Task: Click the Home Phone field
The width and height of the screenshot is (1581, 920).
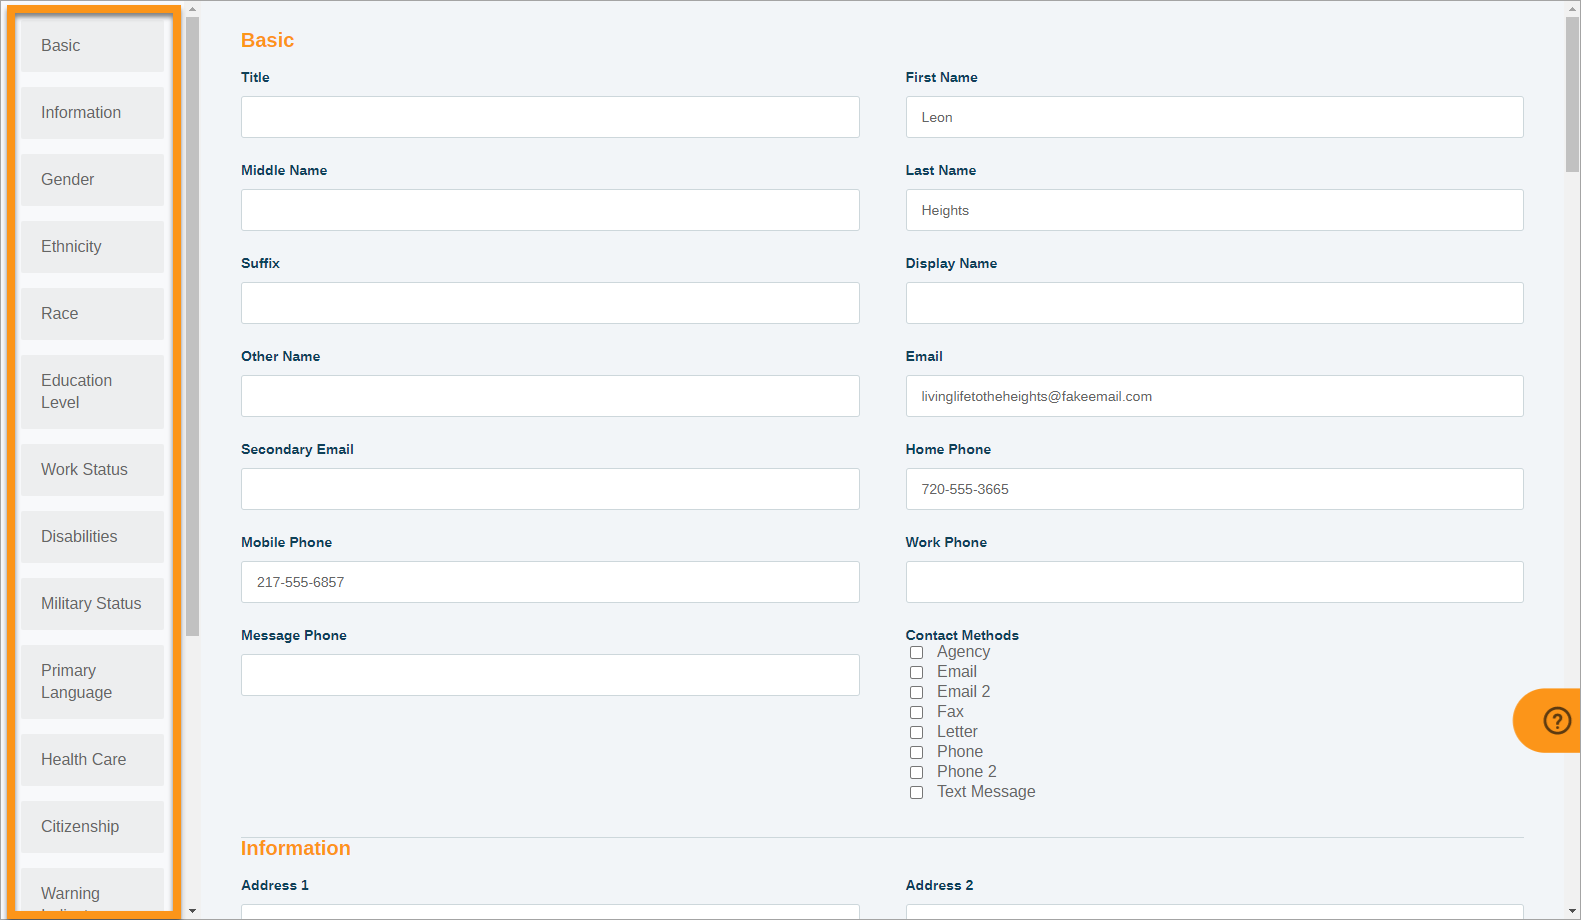Action: pos(1214,489)
